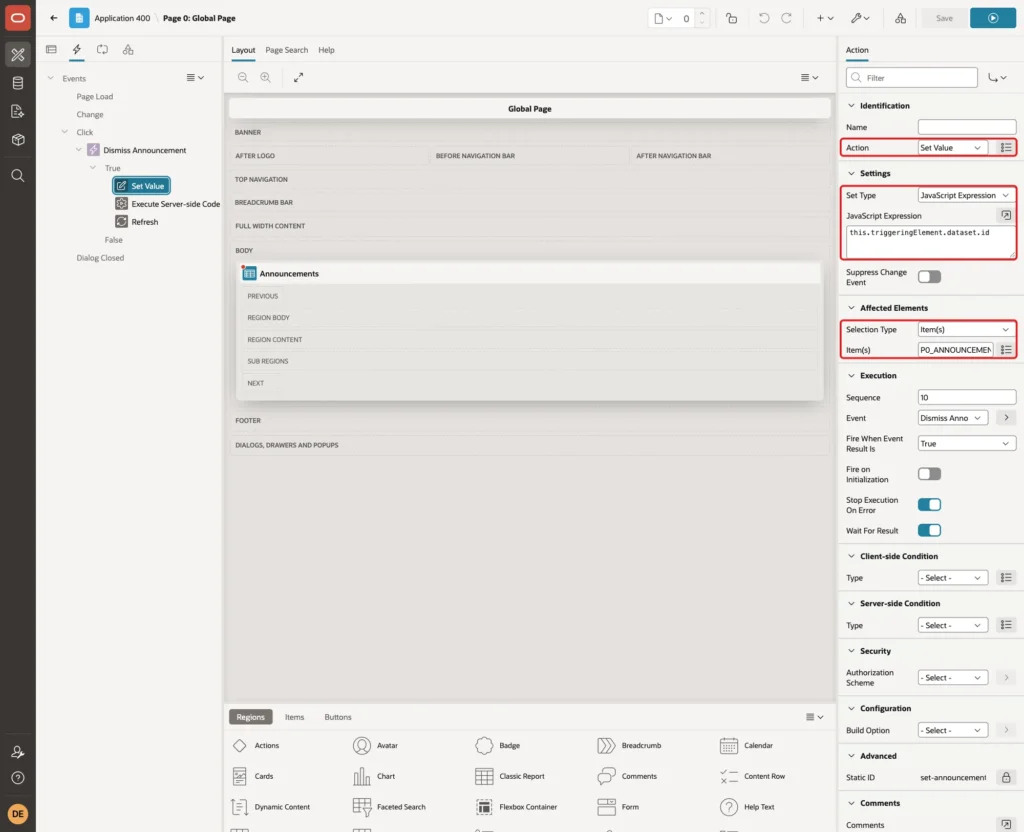
Task: Click the Redo icon in toolbar
Action: pos(787,18)
